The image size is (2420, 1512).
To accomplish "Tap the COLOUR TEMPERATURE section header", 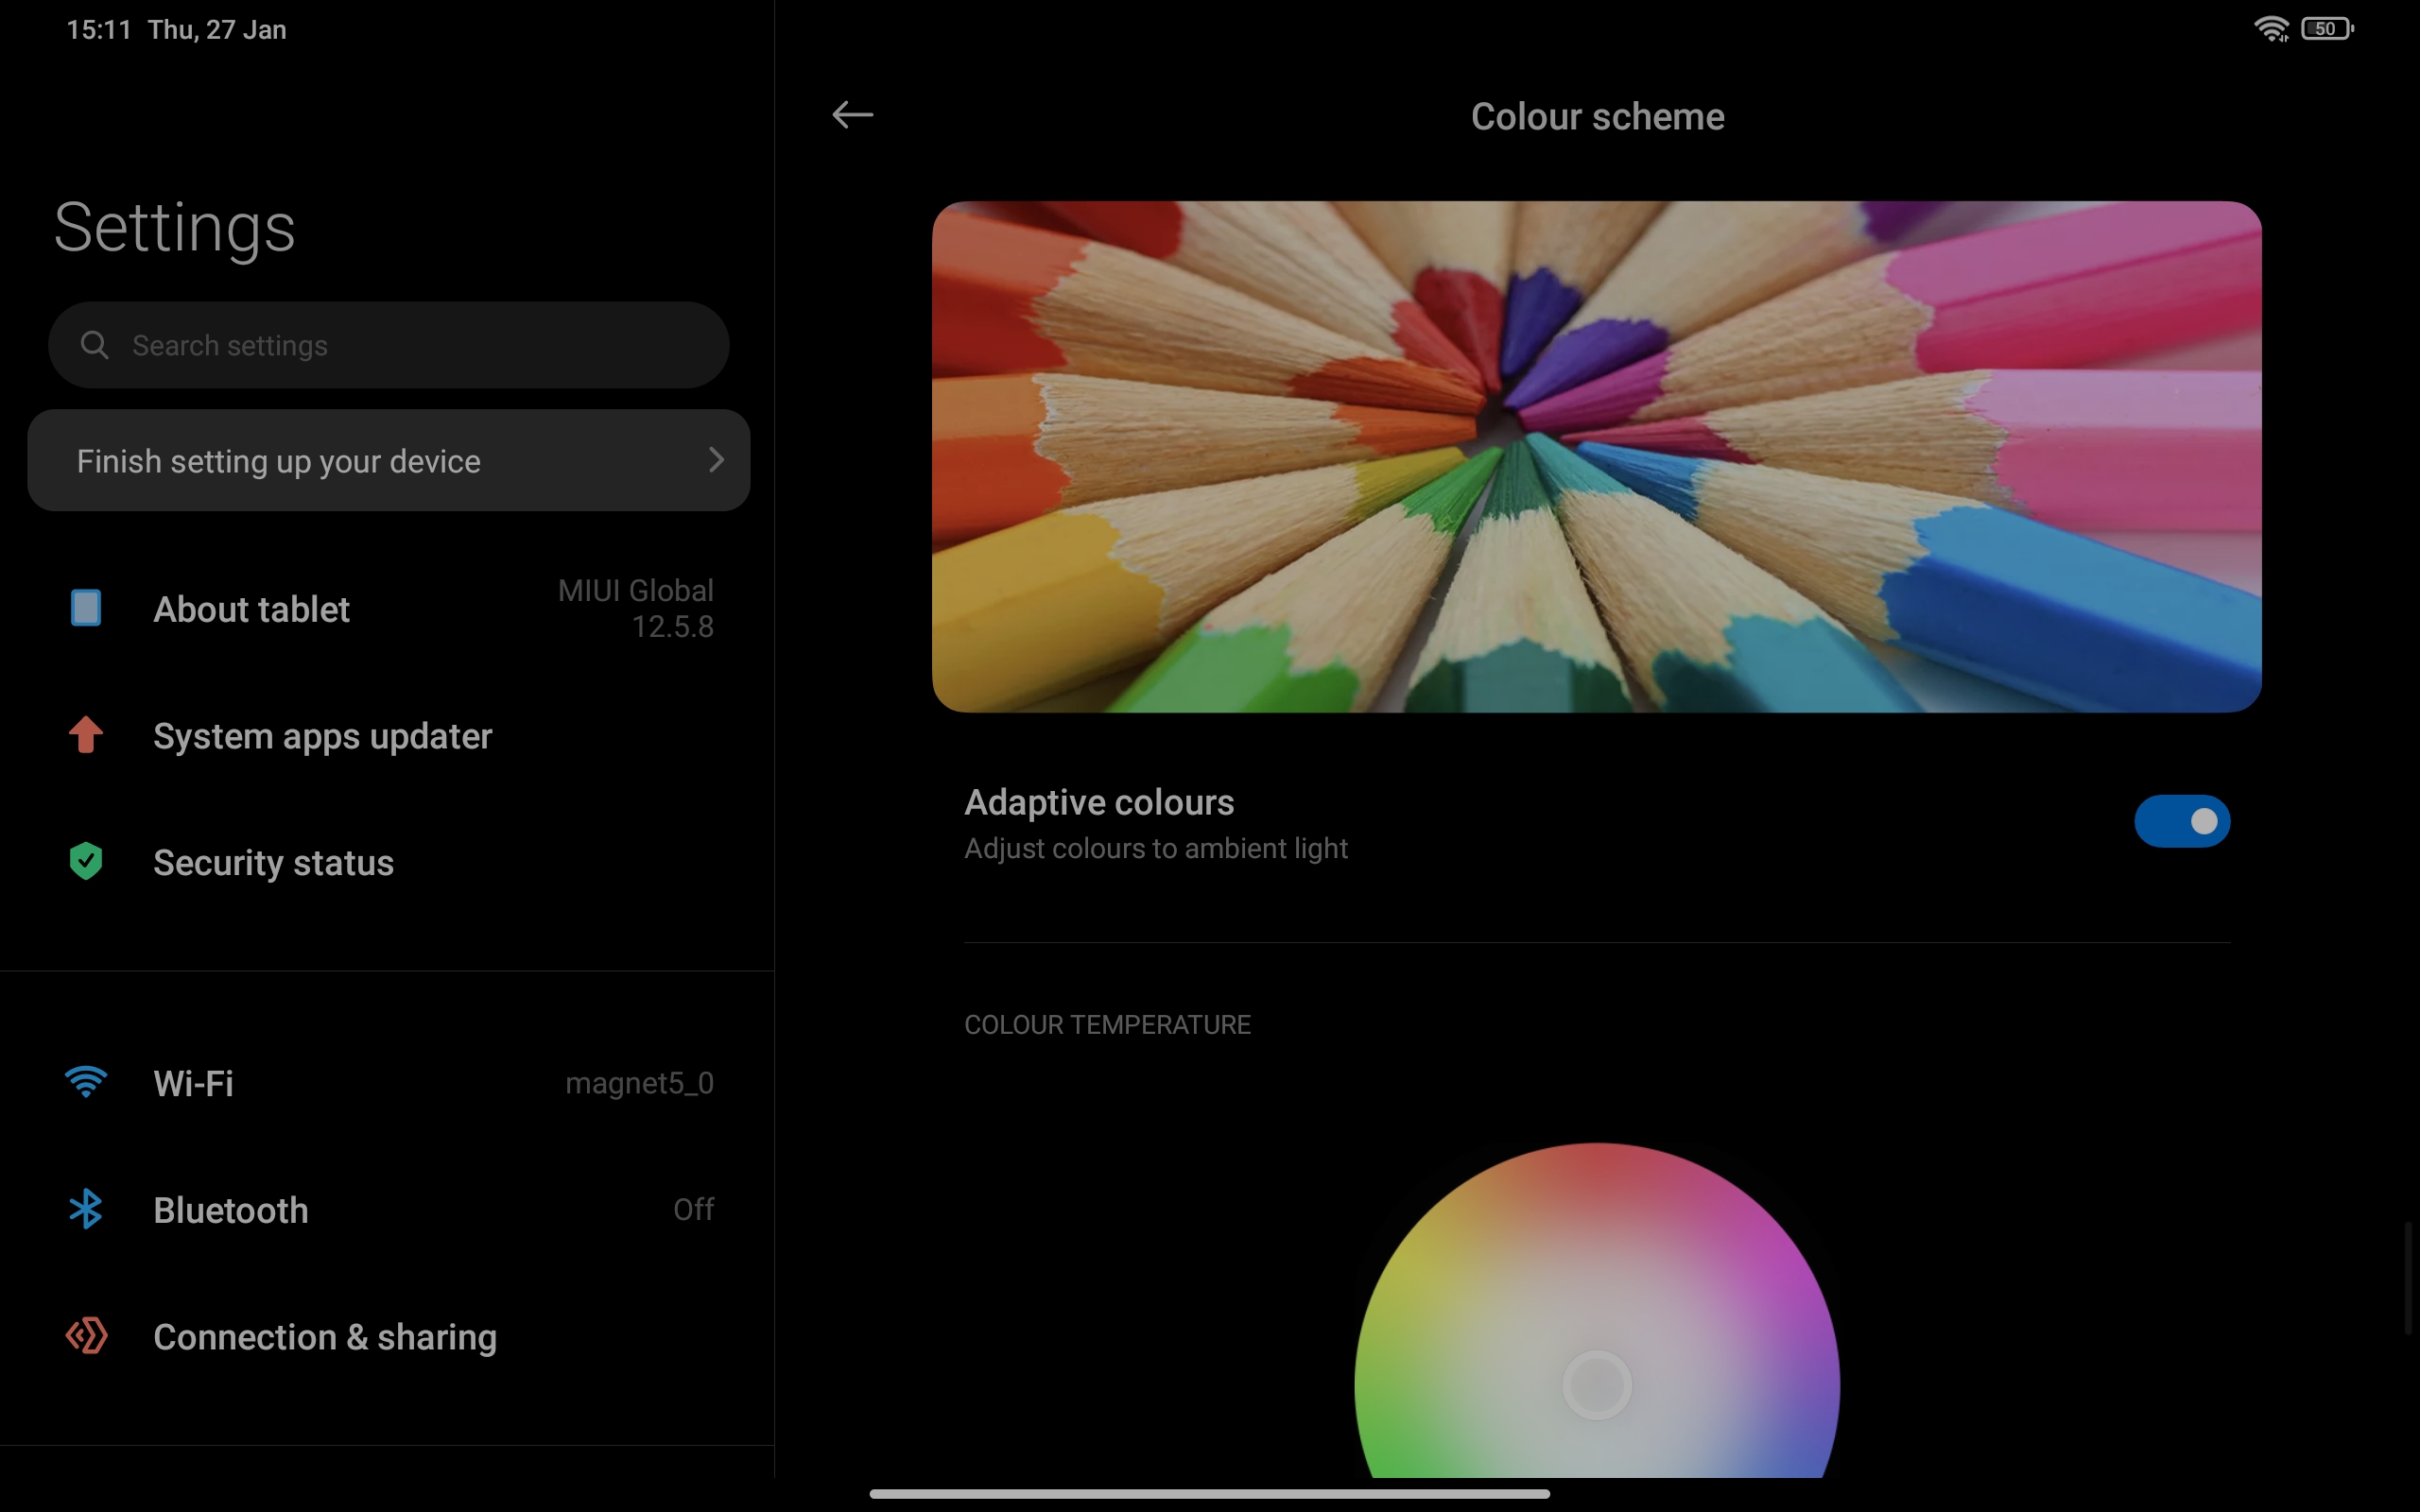I will click(1107, 1025).
